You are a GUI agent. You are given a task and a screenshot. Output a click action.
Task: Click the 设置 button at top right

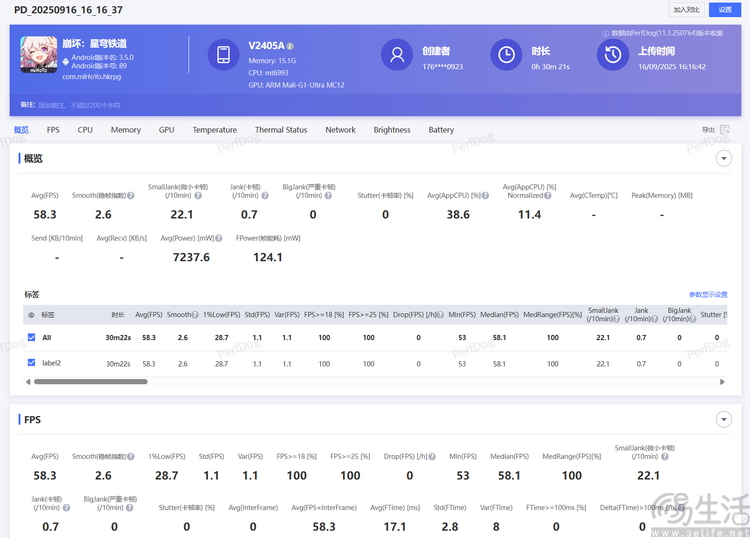pos(726,9)
